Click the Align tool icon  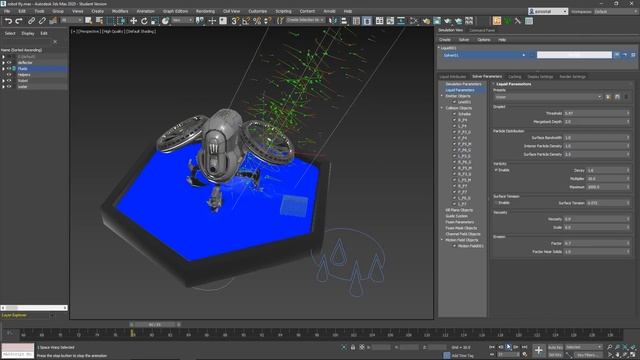(x=344, y=21)
